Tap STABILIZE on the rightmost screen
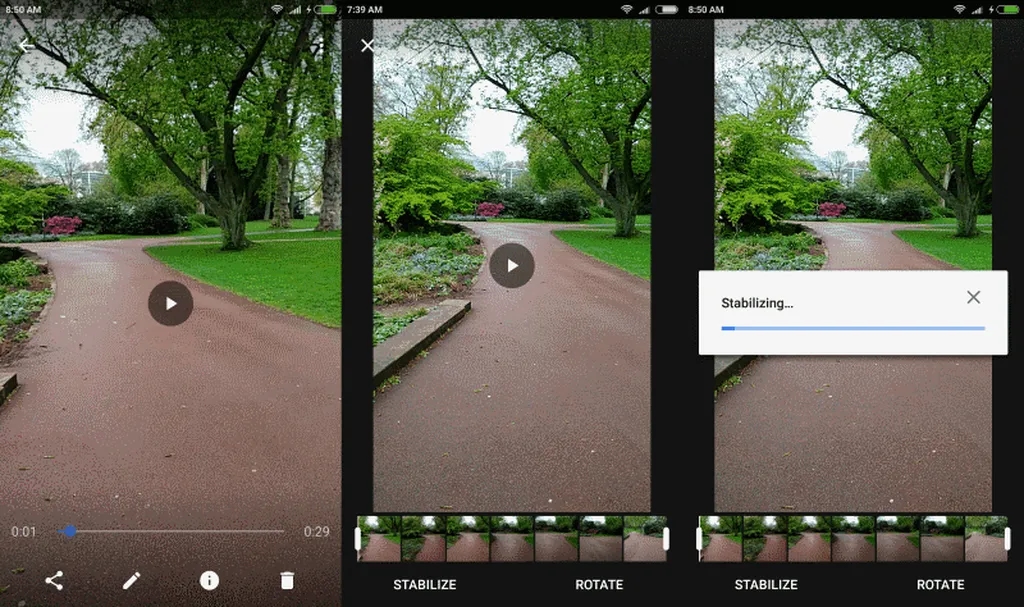The height and width of the screenshot is (607, 1024). tap(767, 585)
